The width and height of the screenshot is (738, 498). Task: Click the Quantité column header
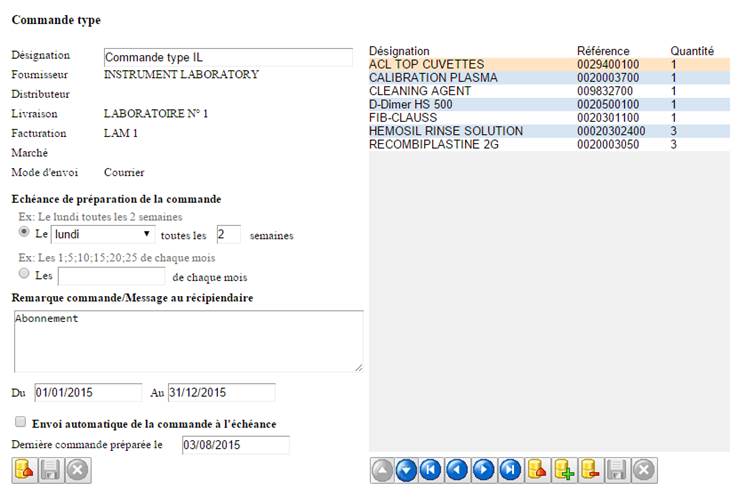692,51
